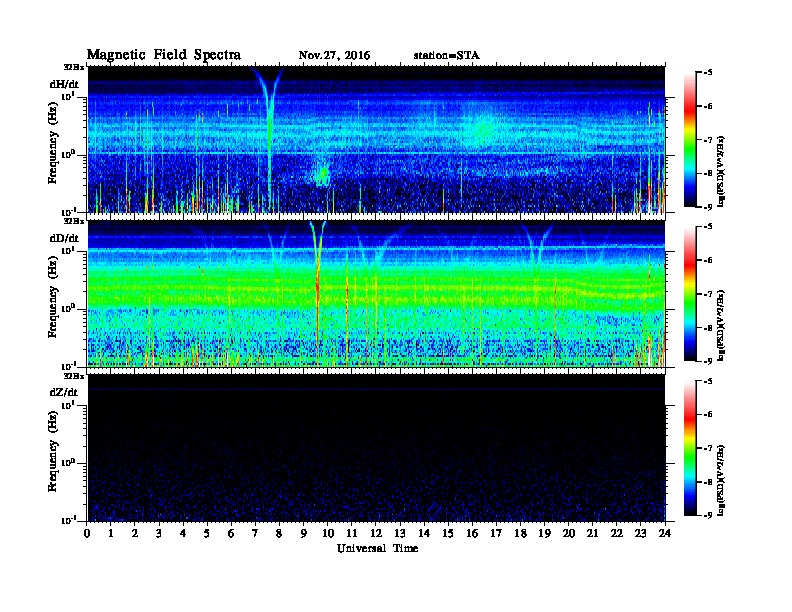Image resolution: width=792 pixels, height=612 pixels.
Task: Click the hour 15 tick label
Action: (x=448, y=534)
